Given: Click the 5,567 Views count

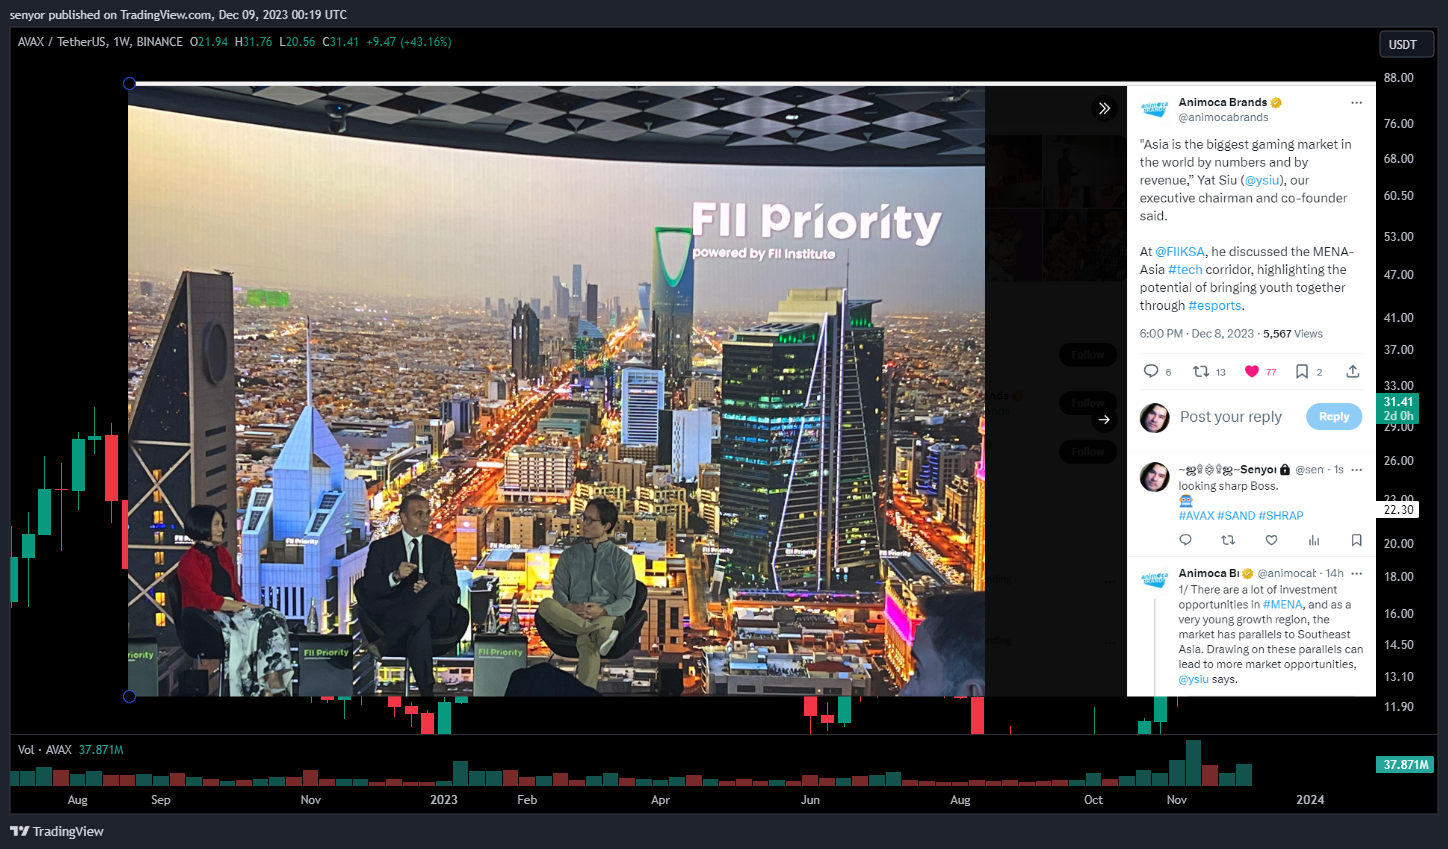Looking at the screenshot, I should [x=1292, y=334].
